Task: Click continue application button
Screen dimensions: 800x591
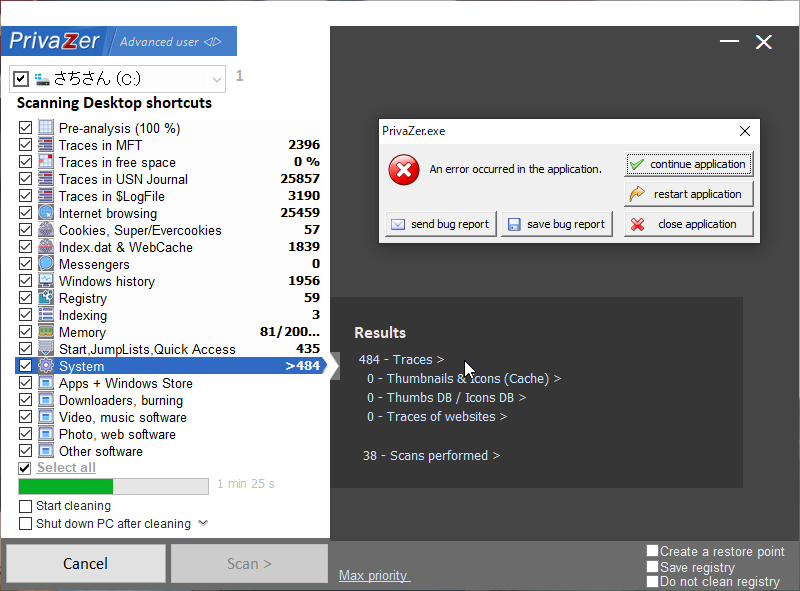Action: tap(688, 164)
